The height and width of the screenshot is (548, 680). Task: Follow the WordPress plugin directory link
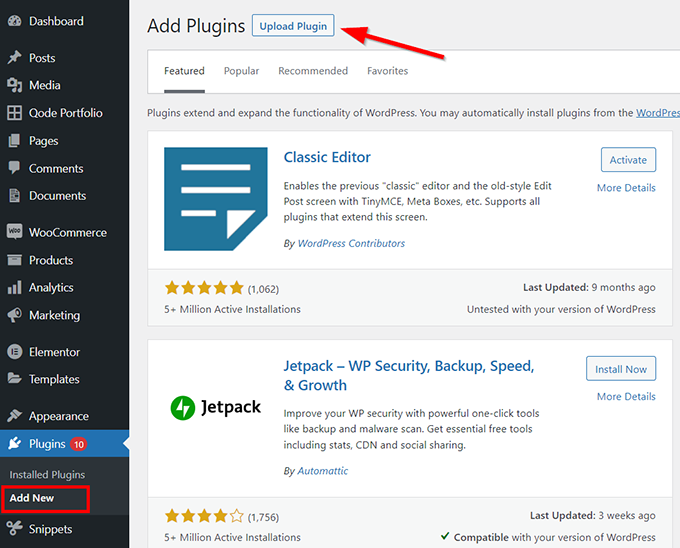tap(657, 113)
